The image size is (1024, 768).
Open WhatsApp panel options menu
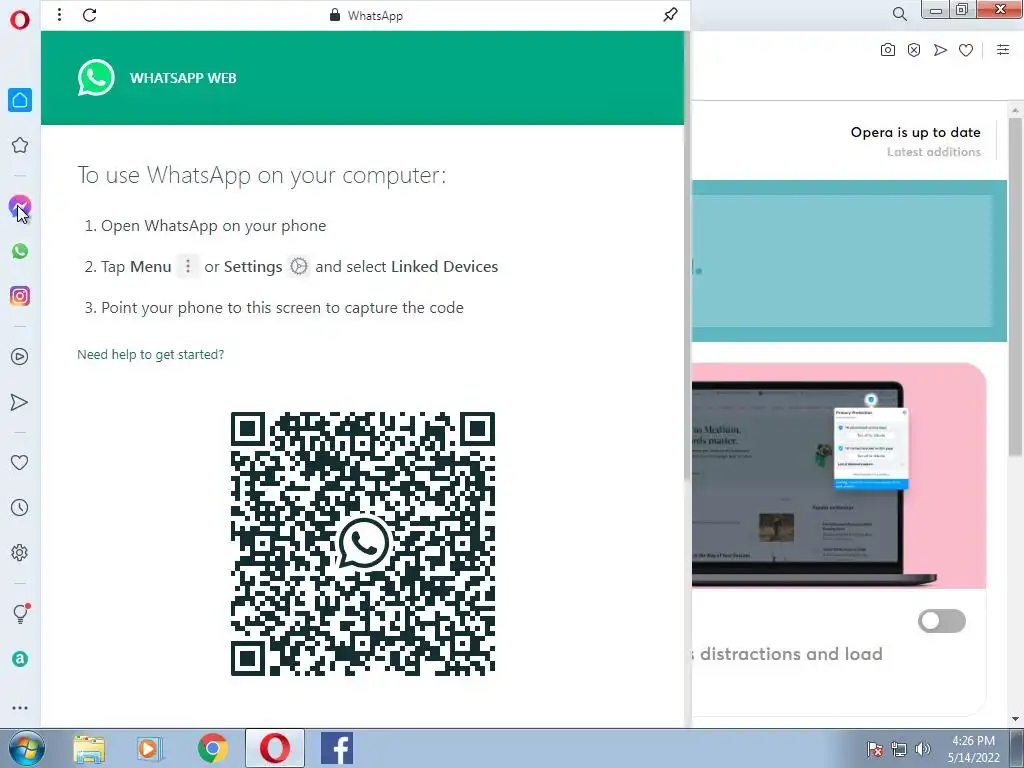(59, 14)
